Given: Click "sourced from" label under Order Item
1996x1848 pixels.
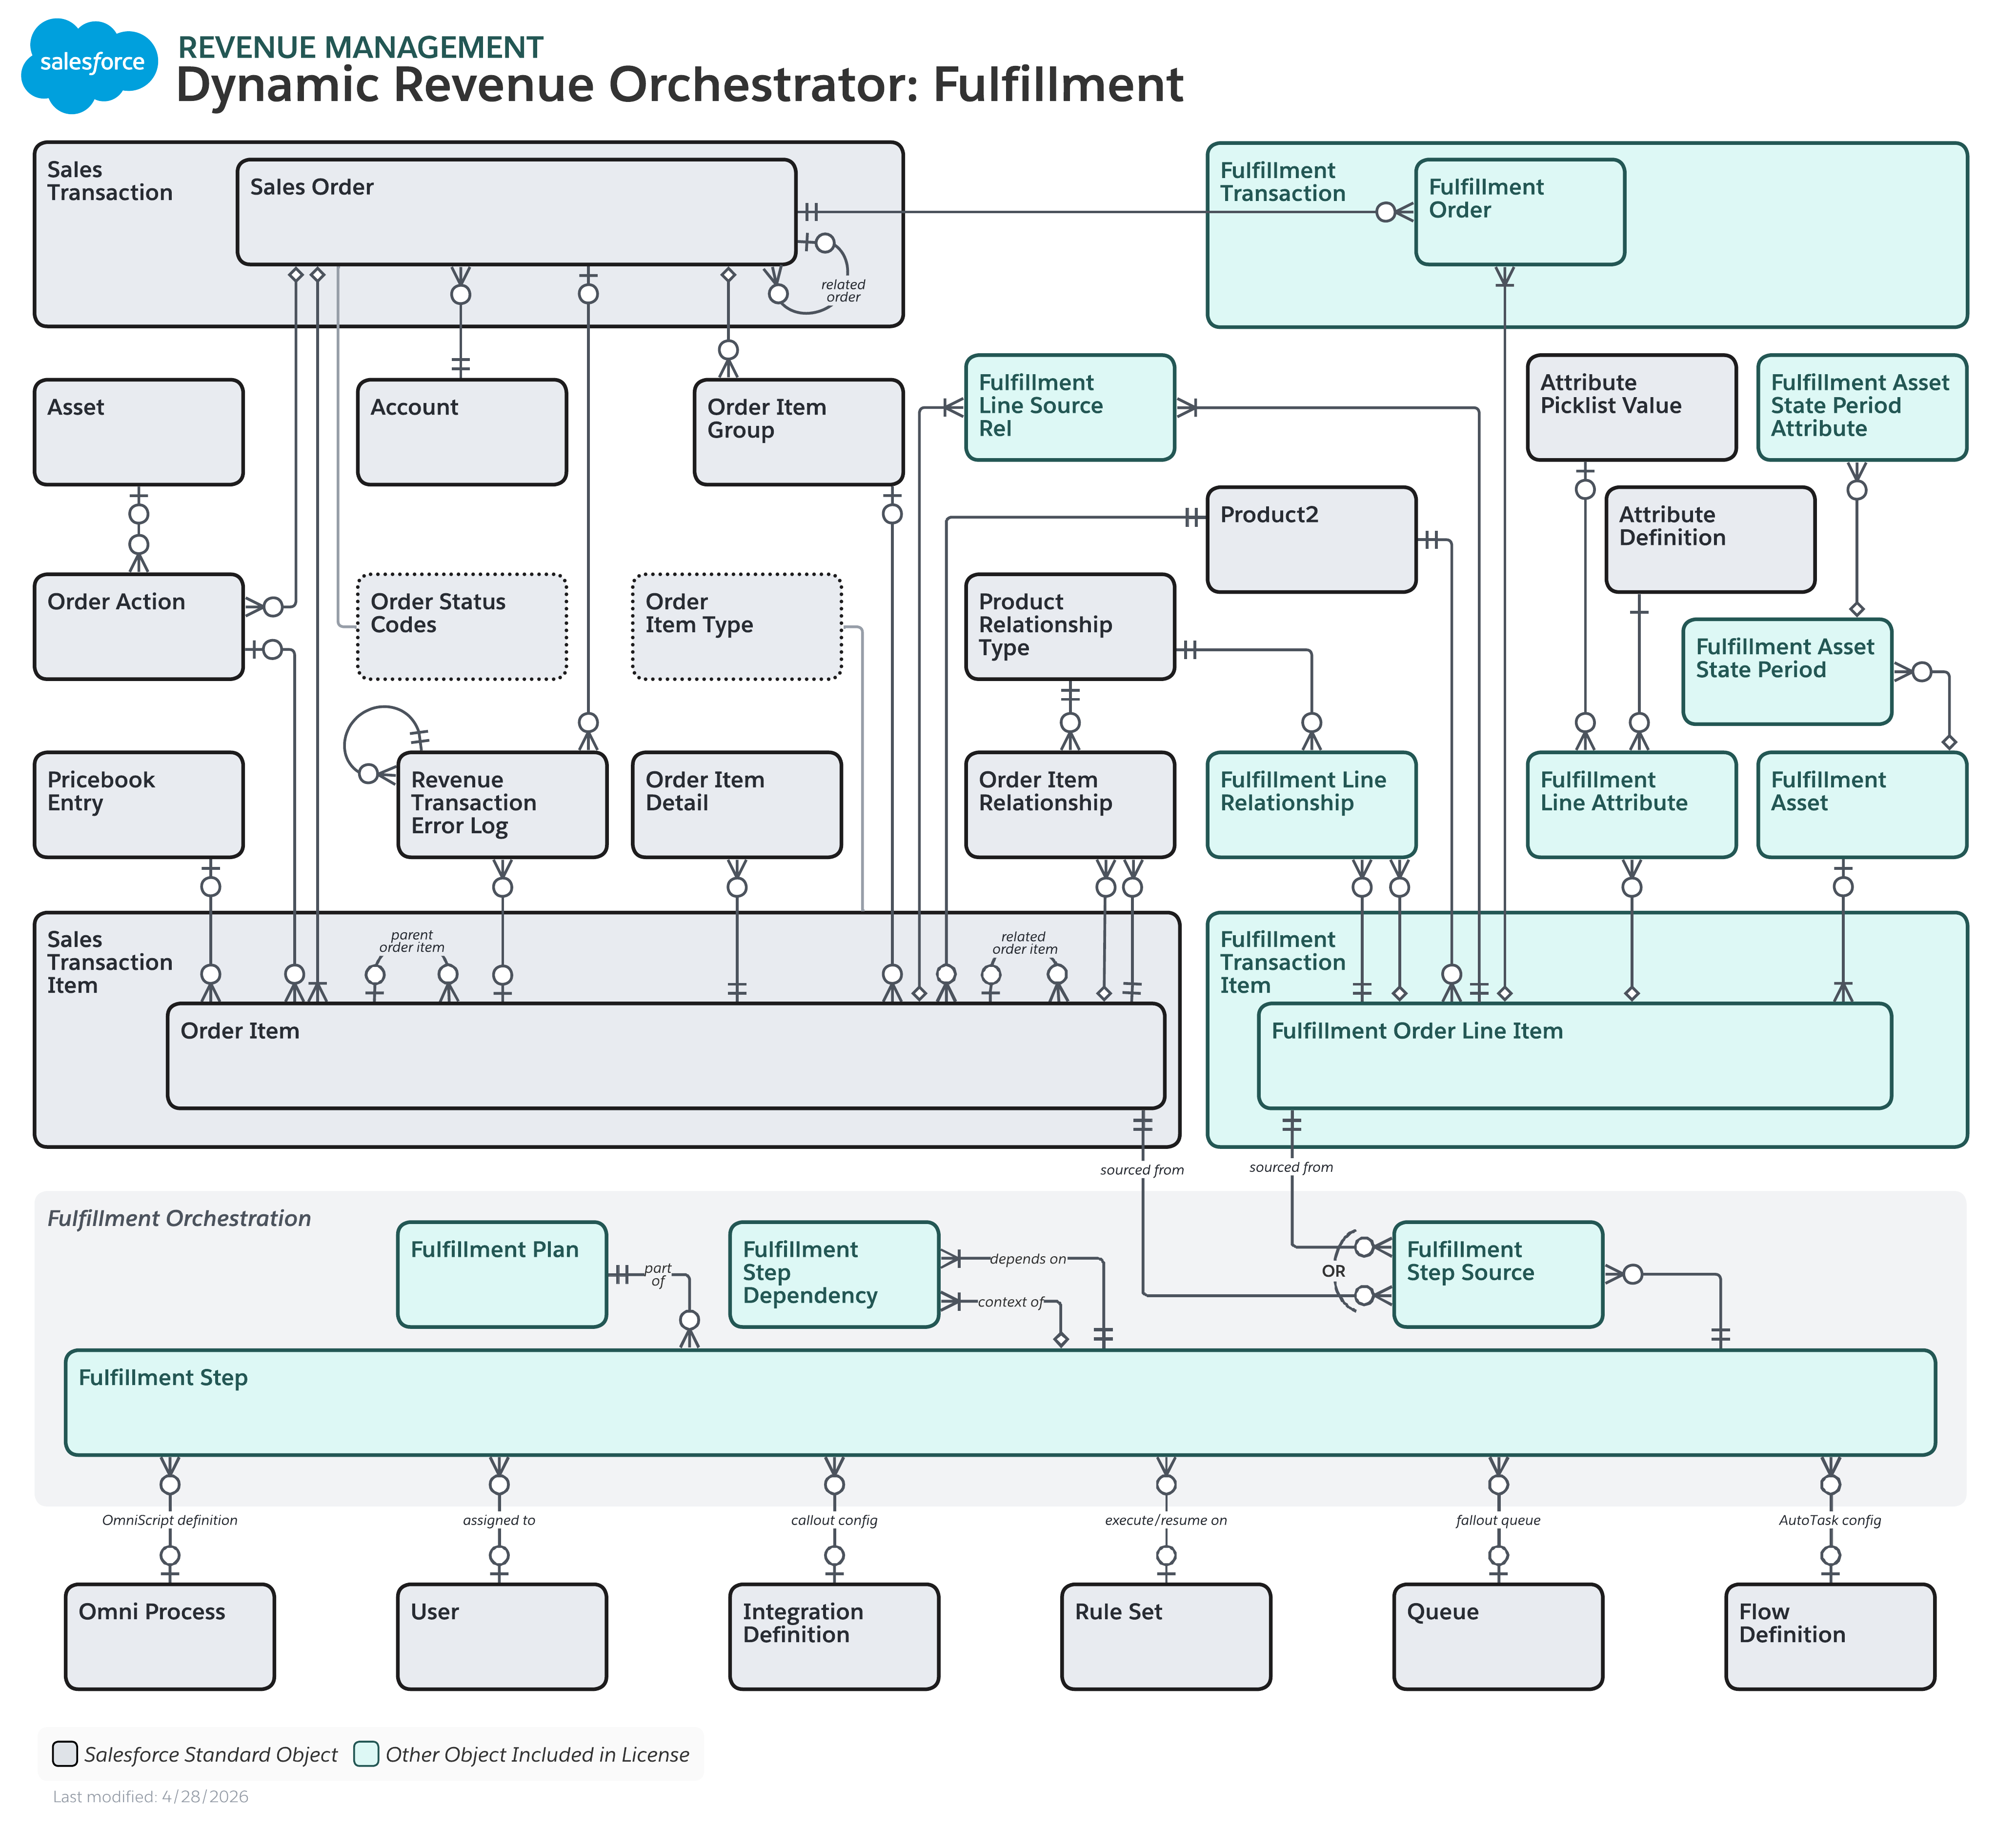Looking at the screenshot, I should [1142, 1170].
